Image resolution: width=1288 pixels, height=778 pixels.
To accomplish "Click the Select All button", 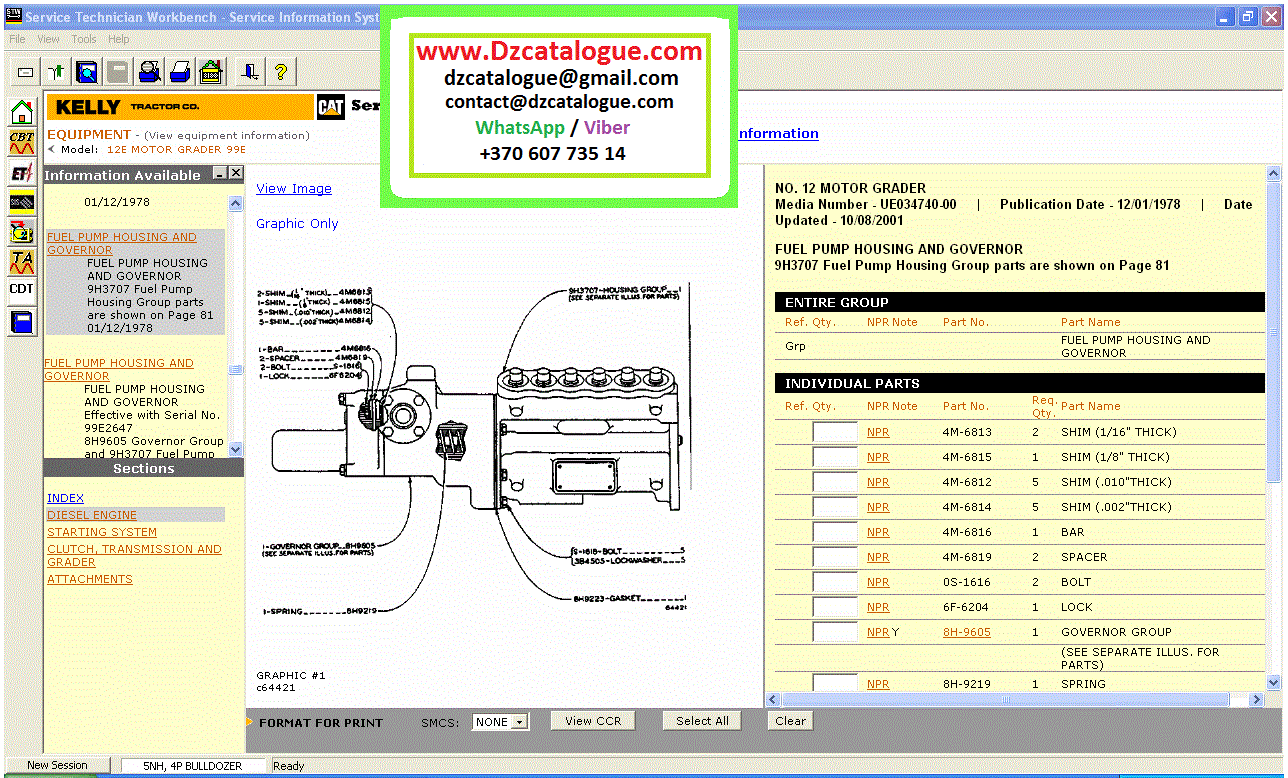I will [x=702, y=721].
